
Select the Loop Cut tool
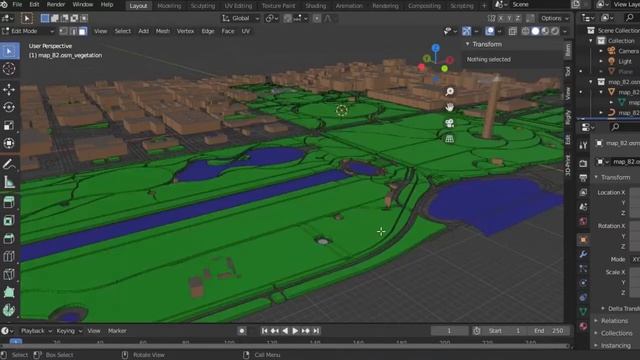pyautogui.click(x=9, y=274)
